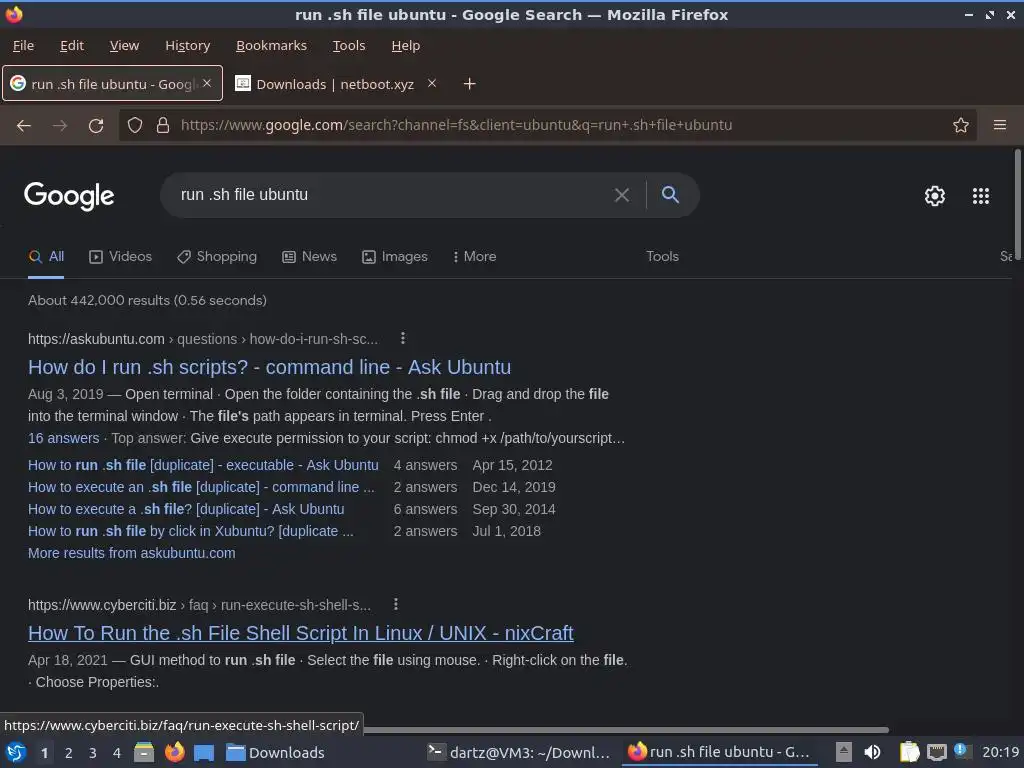Screen dimensions: 1024x768
Task: Show the desktop from the taskbar
Action: point(204,753)
